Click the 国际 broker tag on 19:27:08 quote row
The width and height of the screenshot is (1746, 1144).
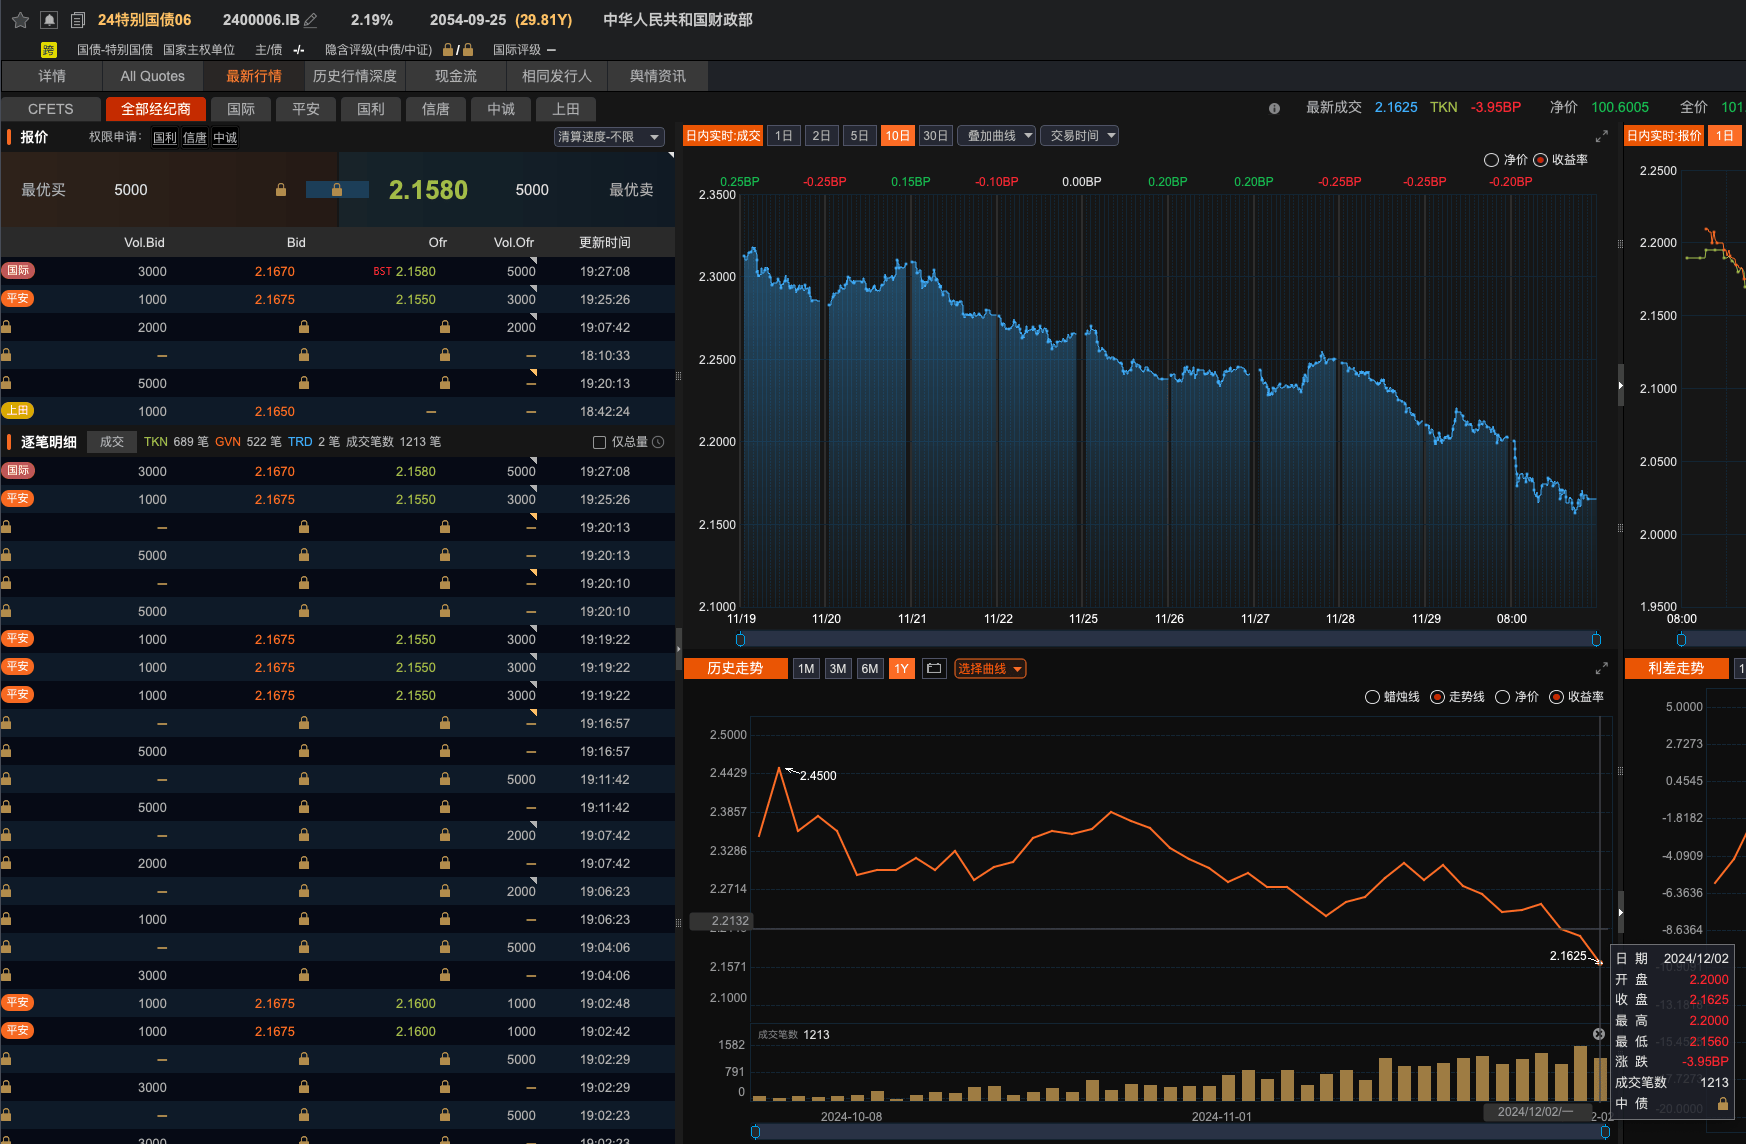pos(18,271)
